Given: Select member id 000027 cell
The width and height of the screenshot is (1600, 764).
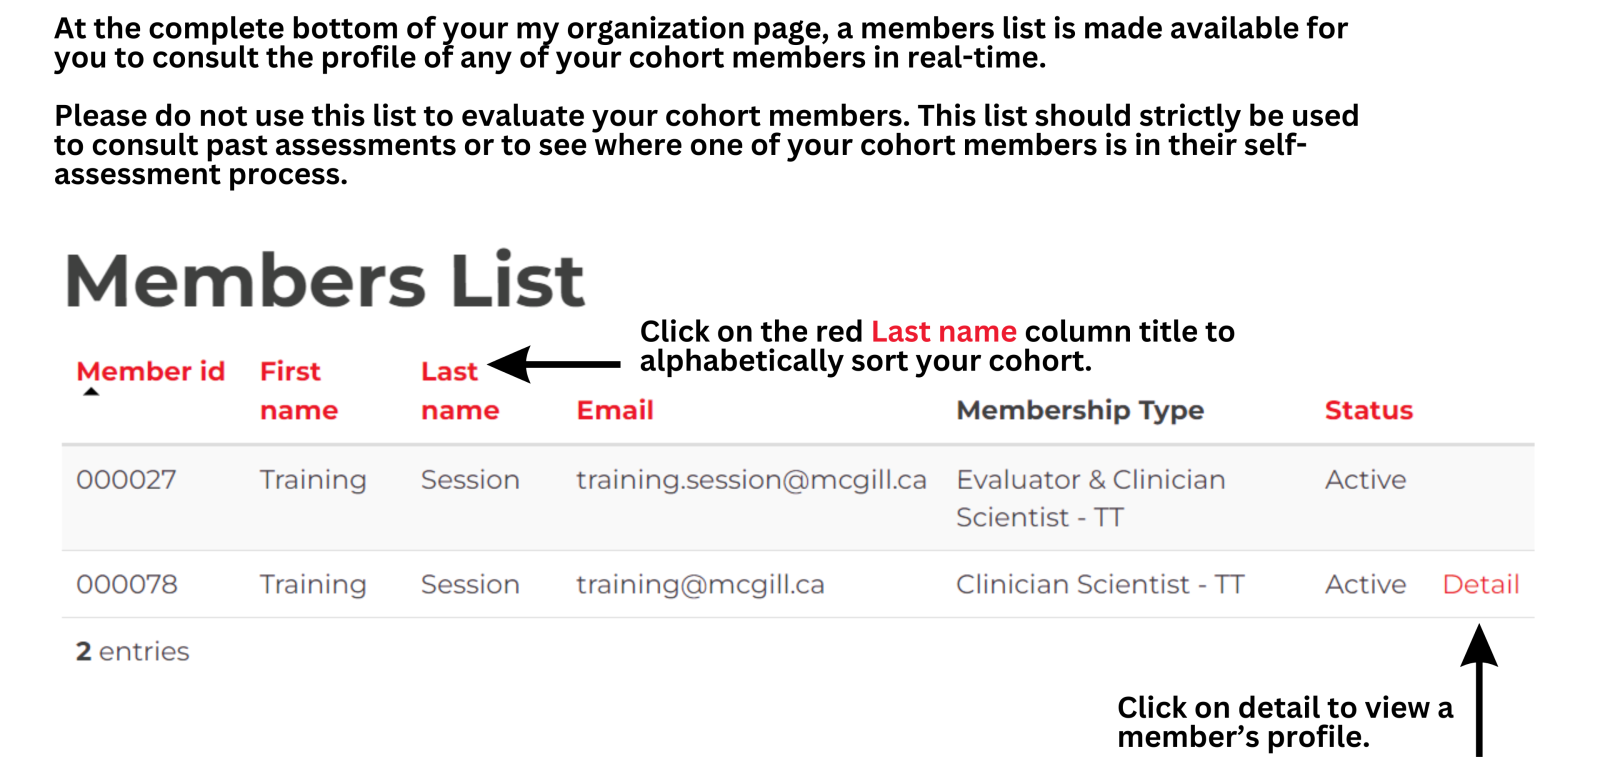Looking at the screenshot, I should click(126, 480).
